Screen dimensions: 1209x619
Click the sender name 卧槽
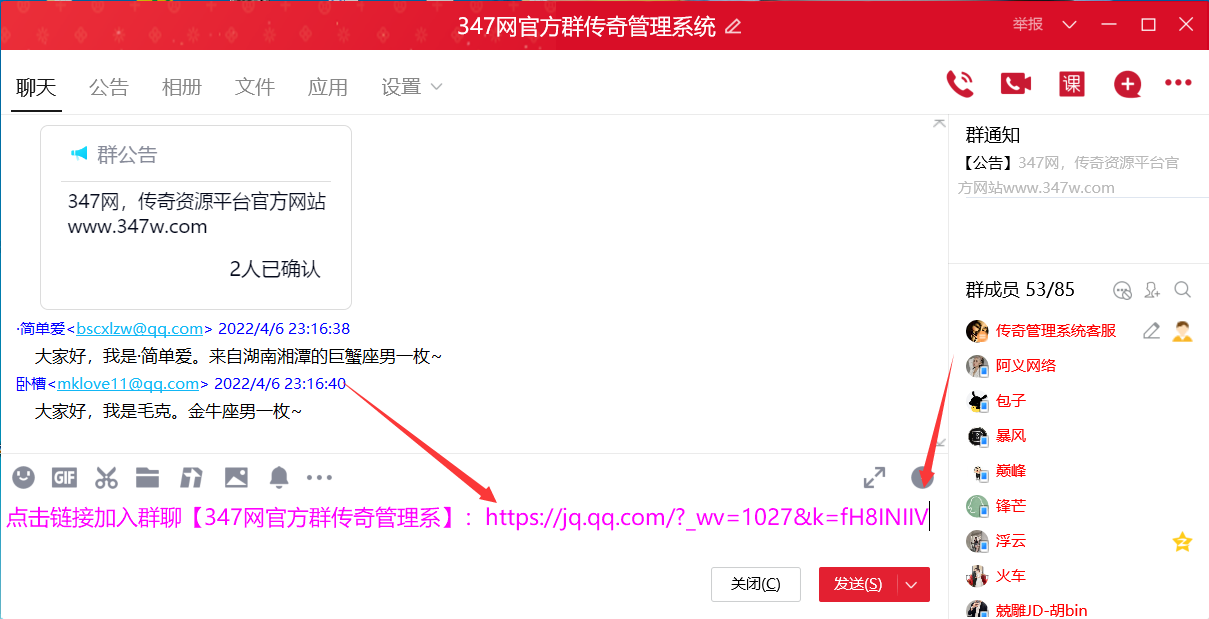(x=32, y=384)
